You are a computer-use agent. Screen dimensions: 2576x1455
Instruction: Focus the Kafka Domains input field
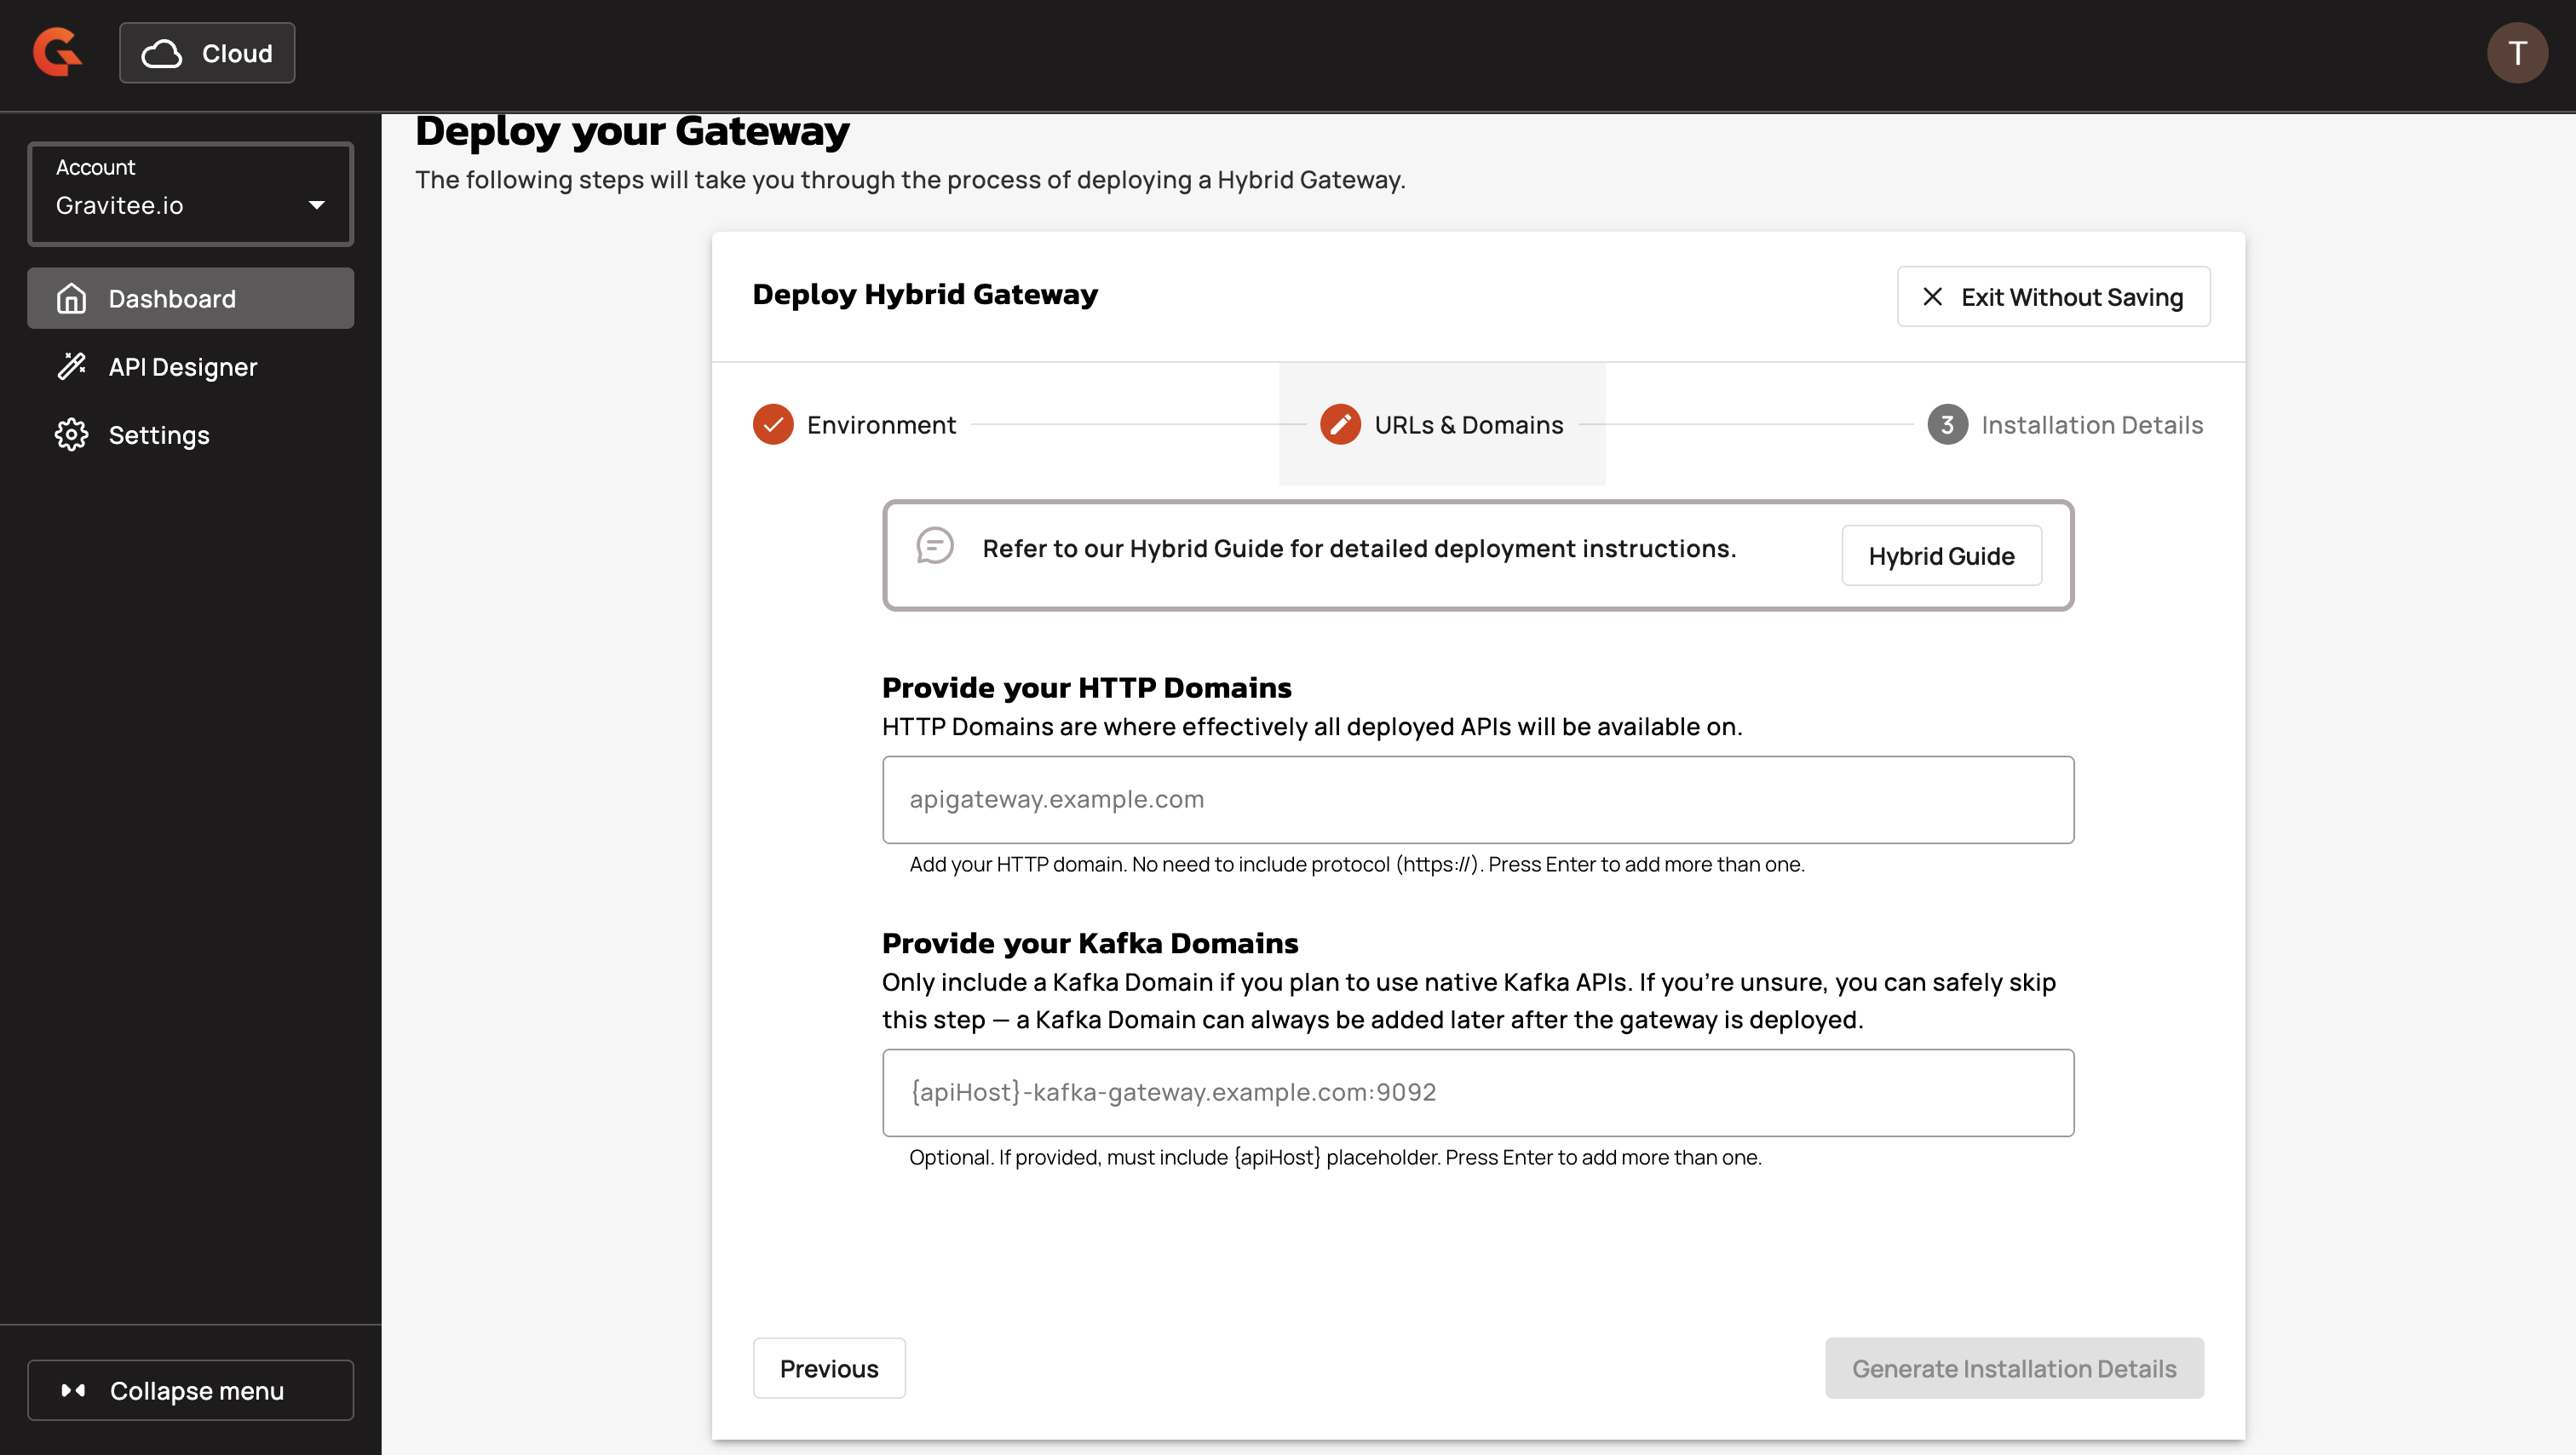pyautogui.click(x=1477, y=1091)
